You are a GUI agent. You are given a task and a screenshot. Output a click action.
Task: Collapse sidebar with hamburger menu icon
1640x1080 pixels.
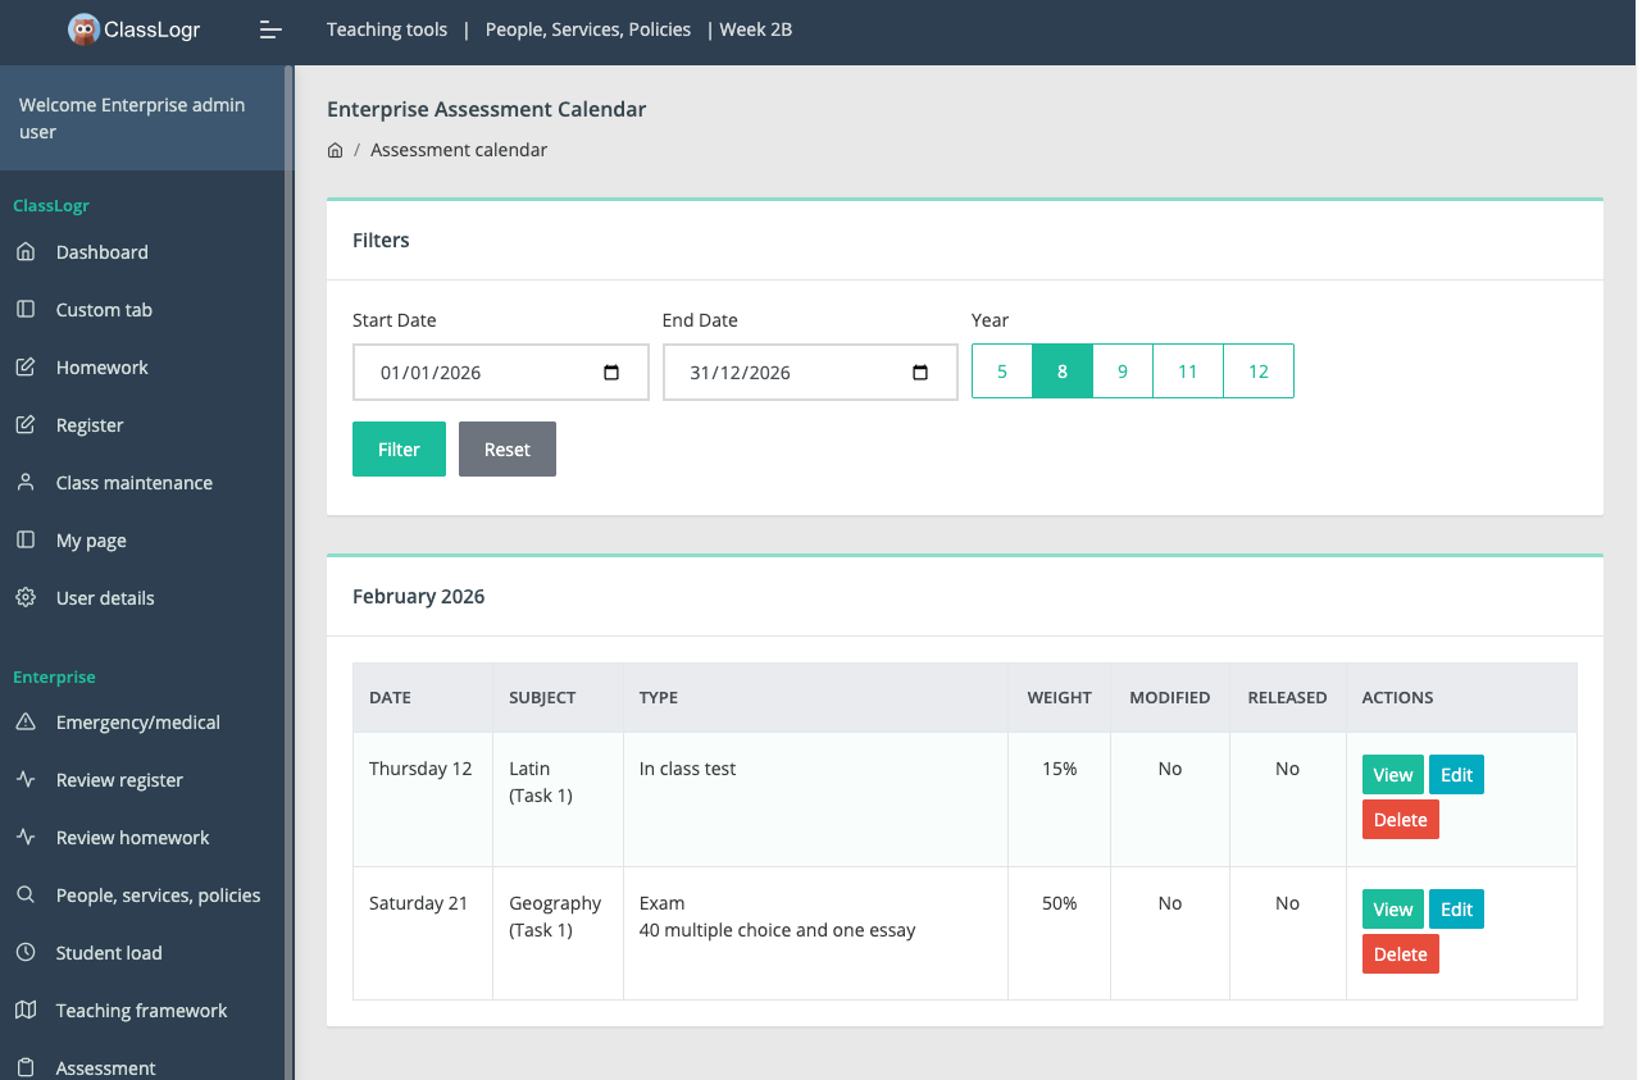point(270,30)
